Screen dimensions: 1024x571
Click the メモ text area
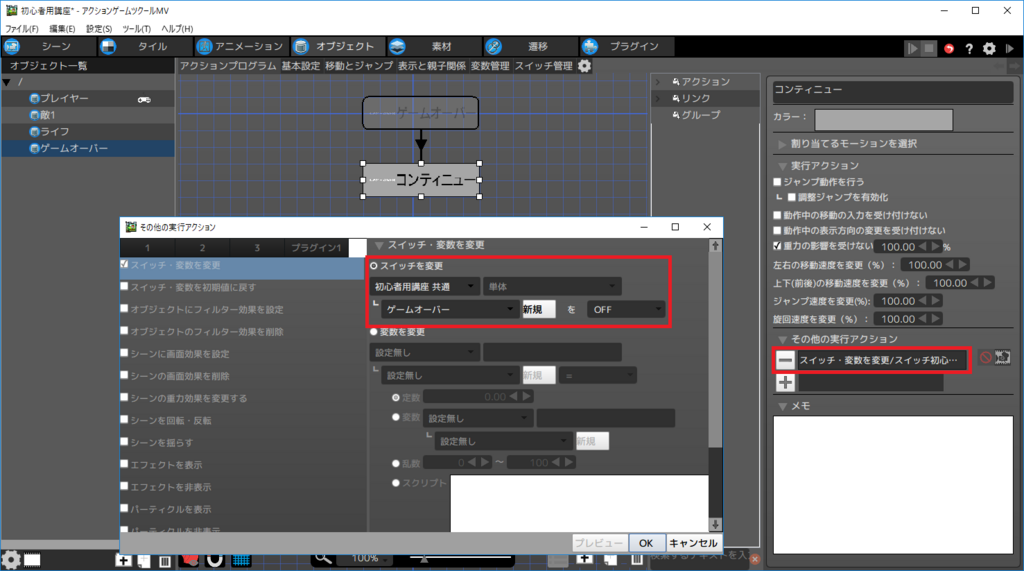click(893, 485)
